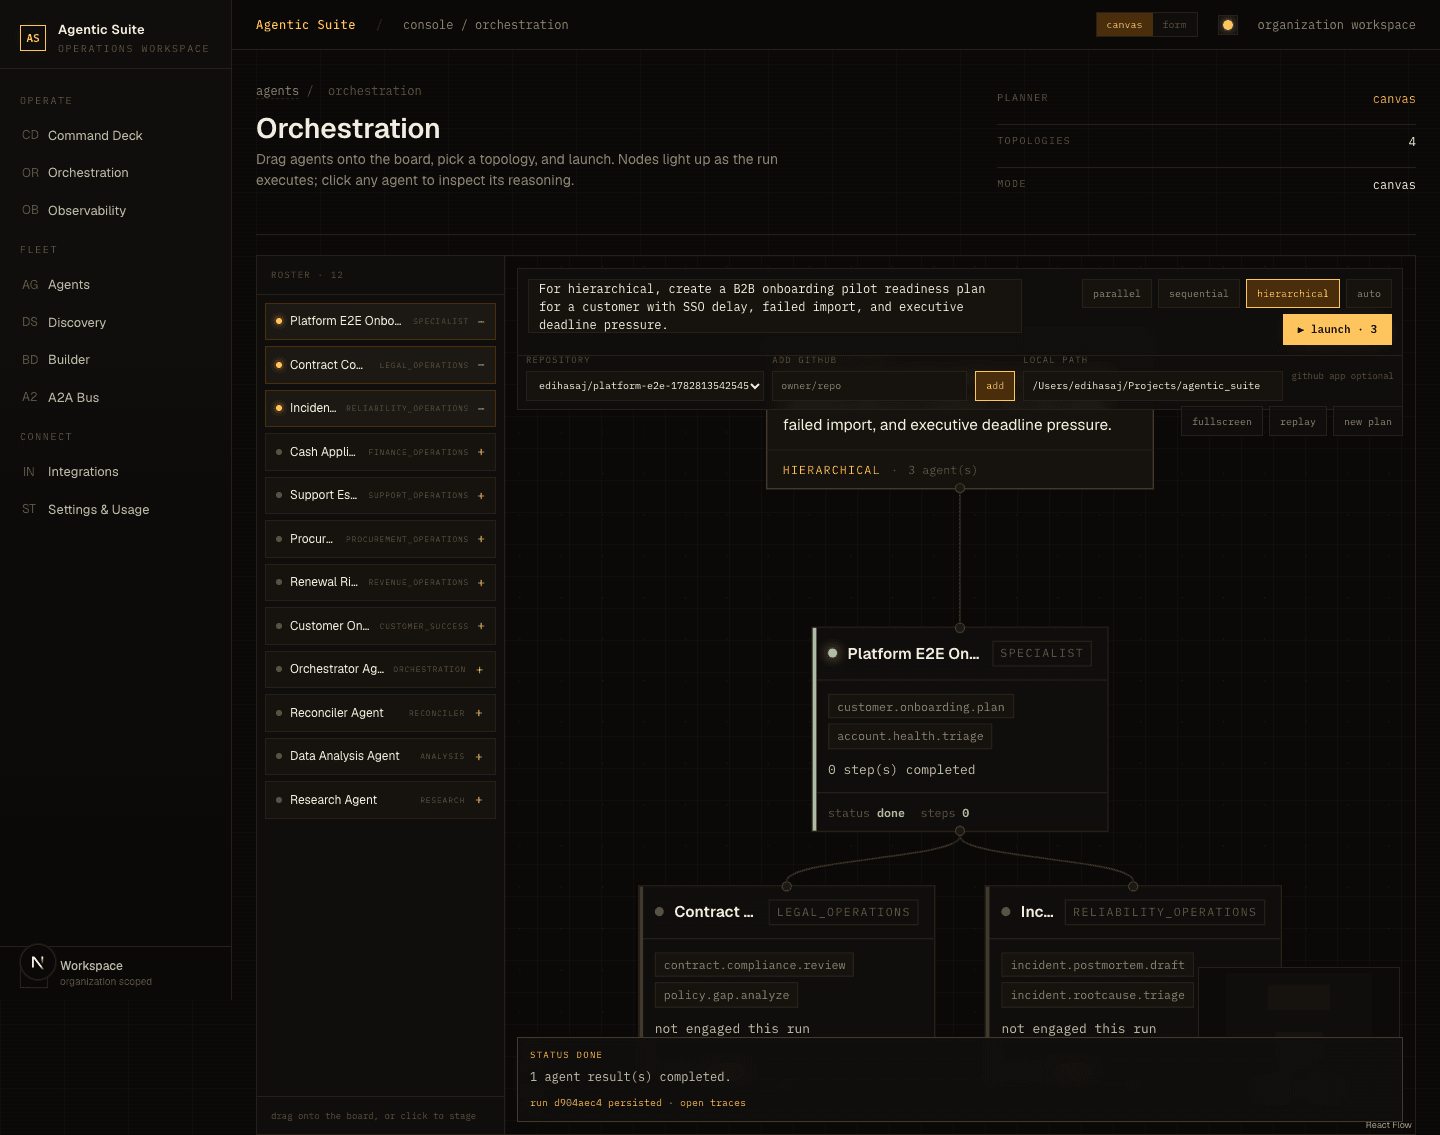This screenshot has height=1135, width=1440.
Task: Select Research Agent roster row
Action: pos(380,800)
